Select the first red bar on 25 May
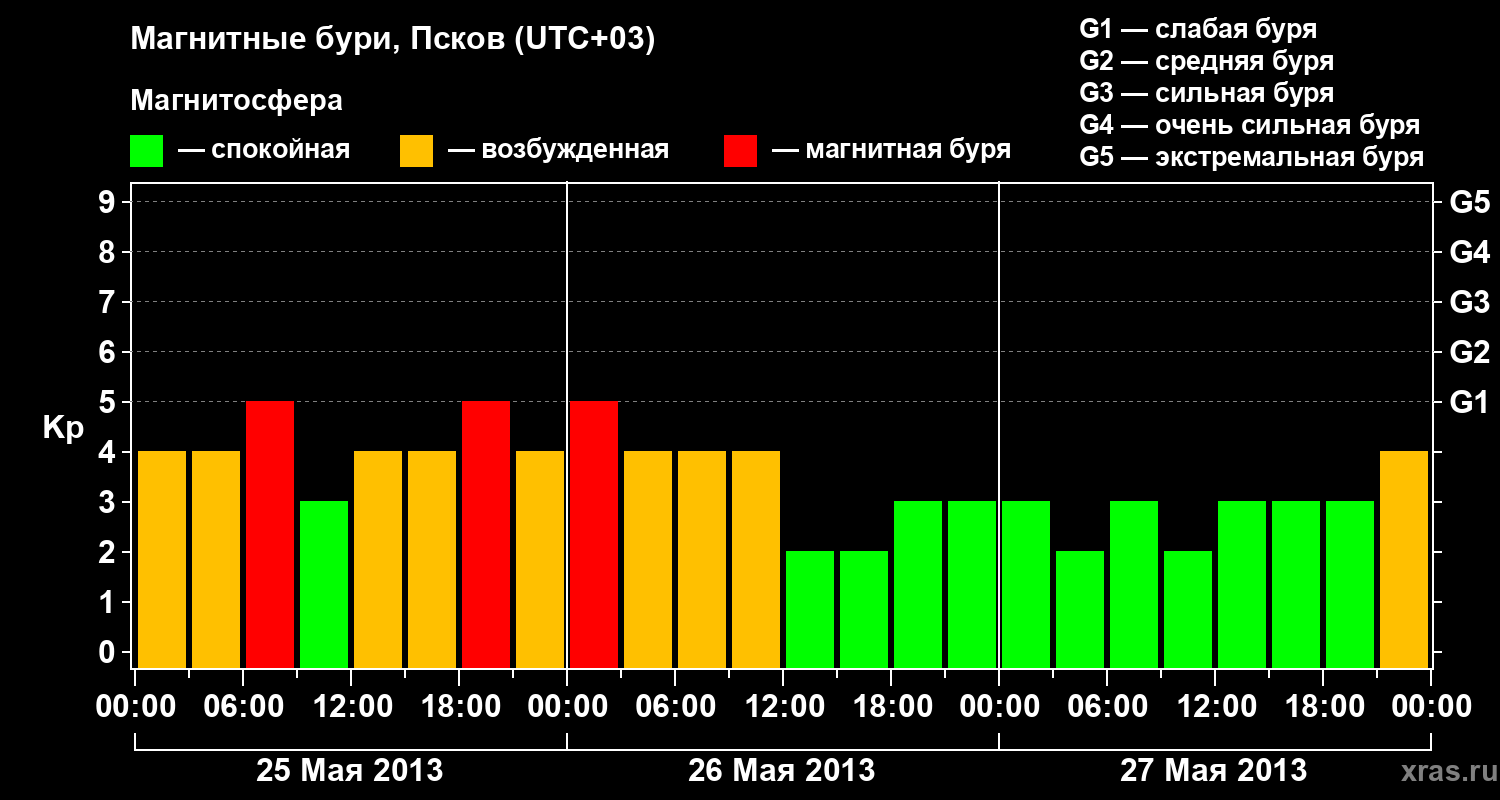Image resolution: width=1500 pixels, height=800 pixels. [270, 534]
